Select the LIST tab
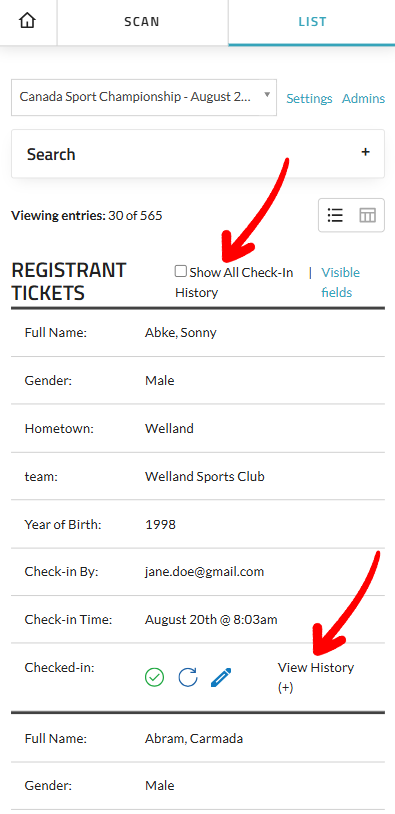Viewport: 395px width, 814px height. point(312,22)
